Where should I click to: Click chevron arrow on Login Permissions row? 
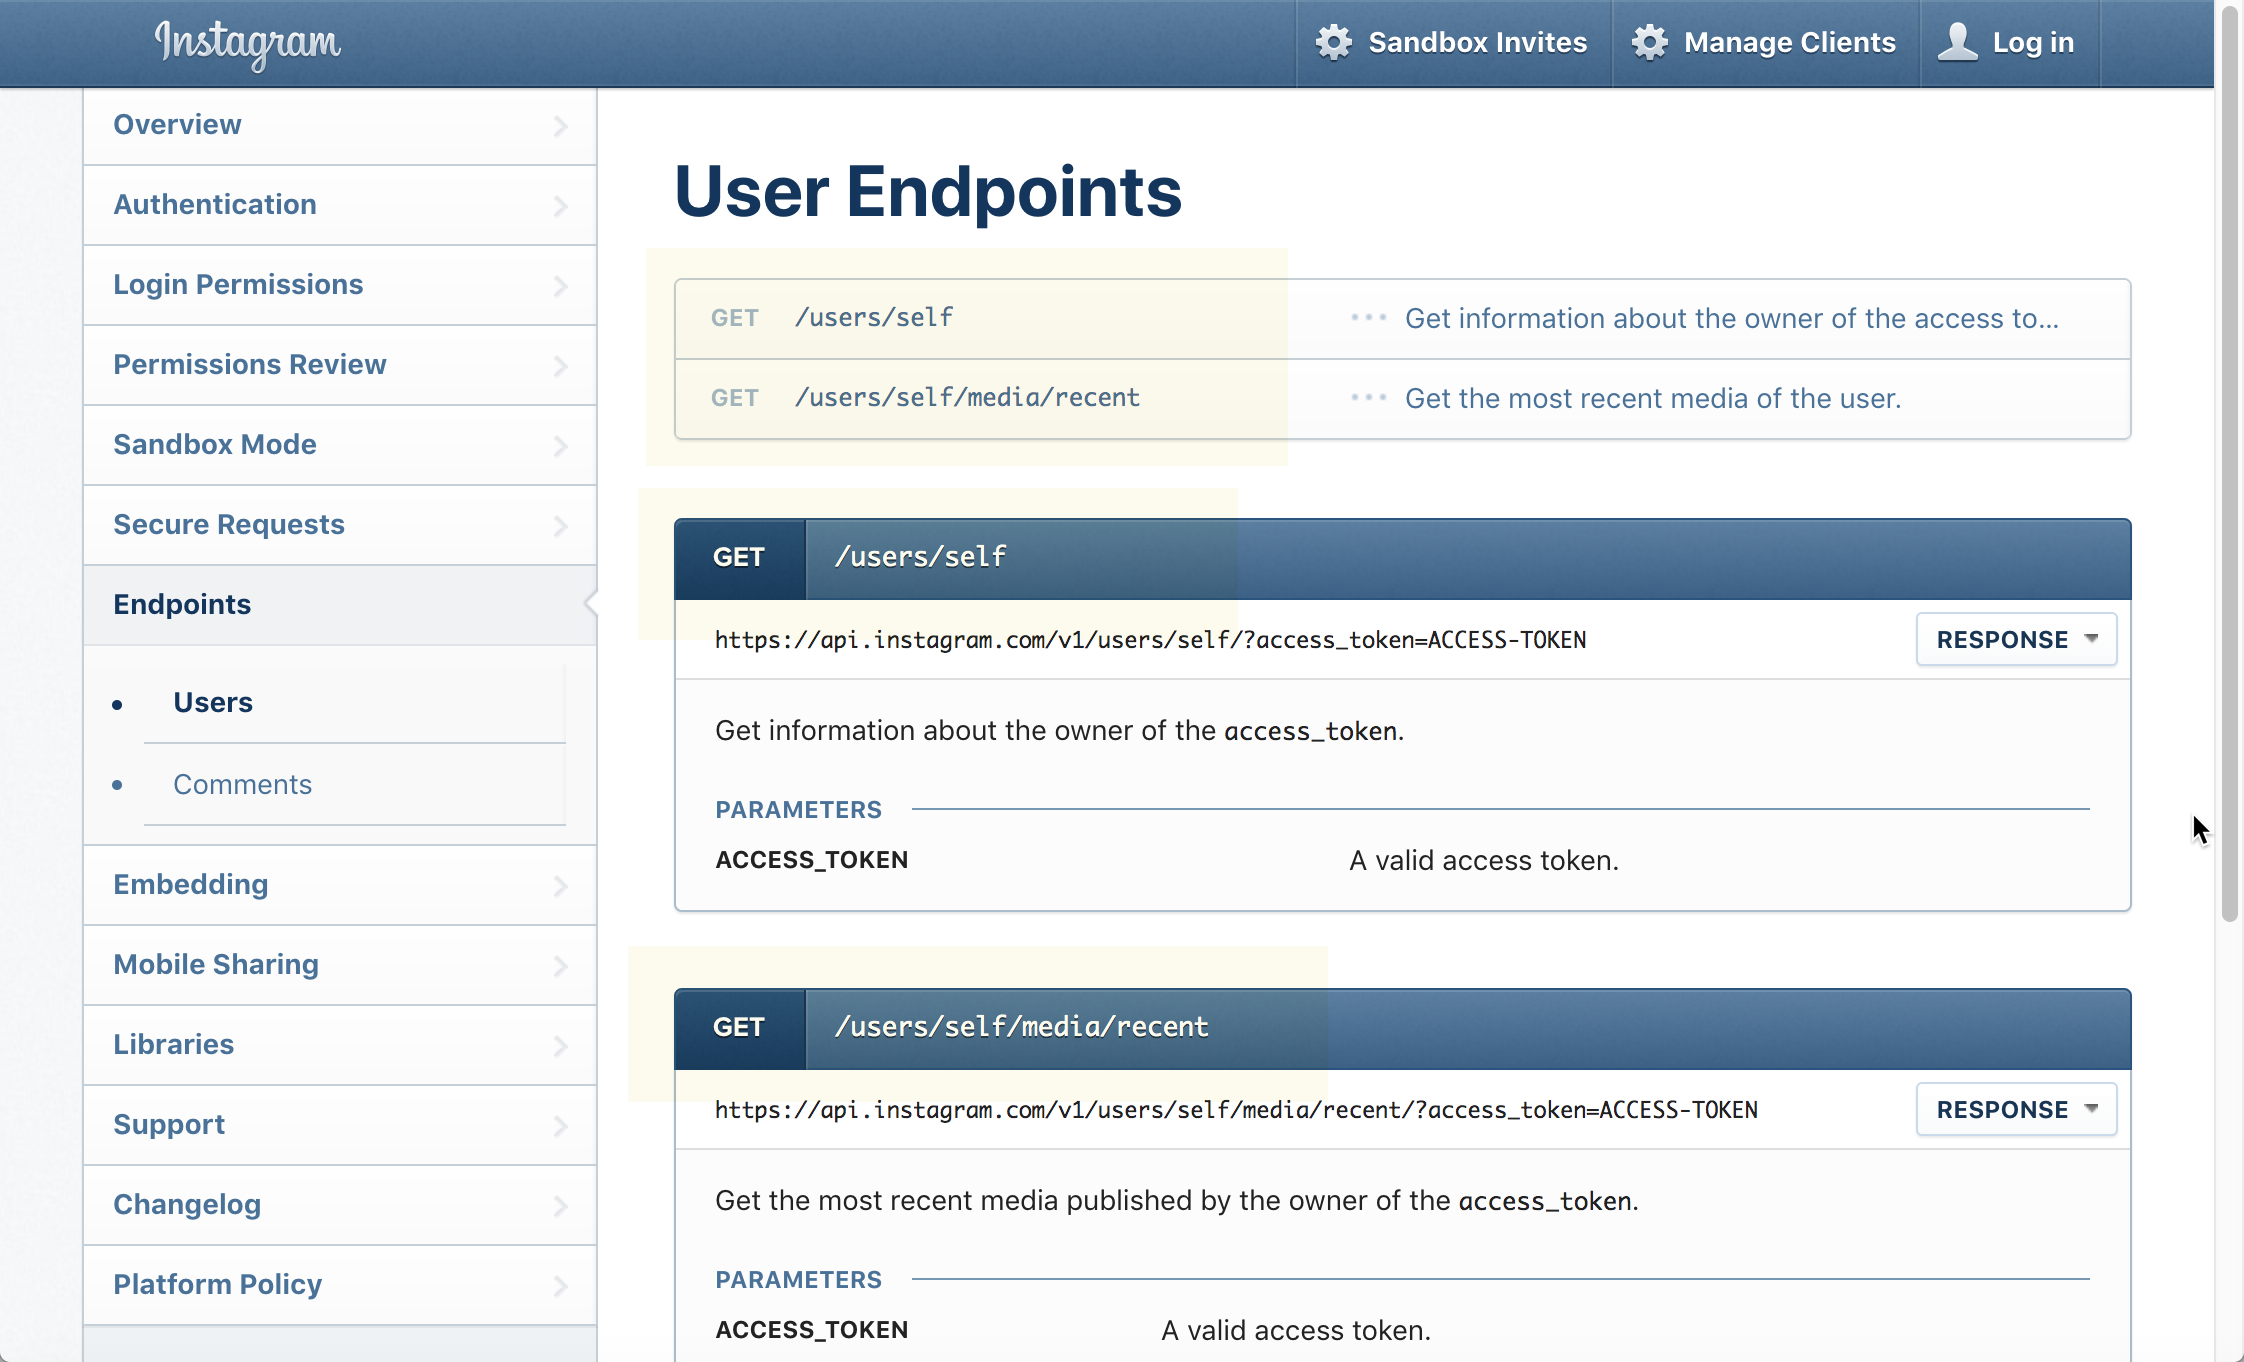(560, 286)
